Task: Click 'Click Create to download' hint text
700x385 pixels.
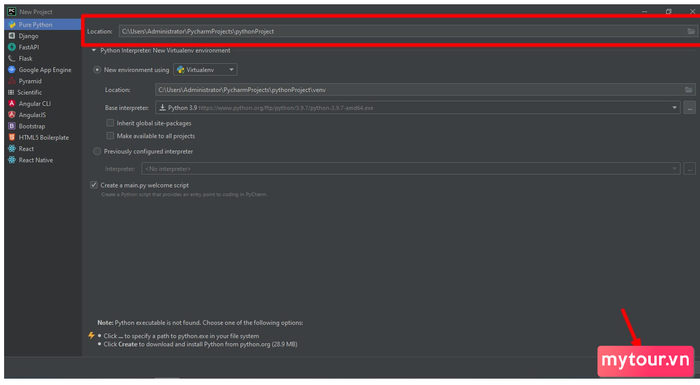Action: coord(200,344)
